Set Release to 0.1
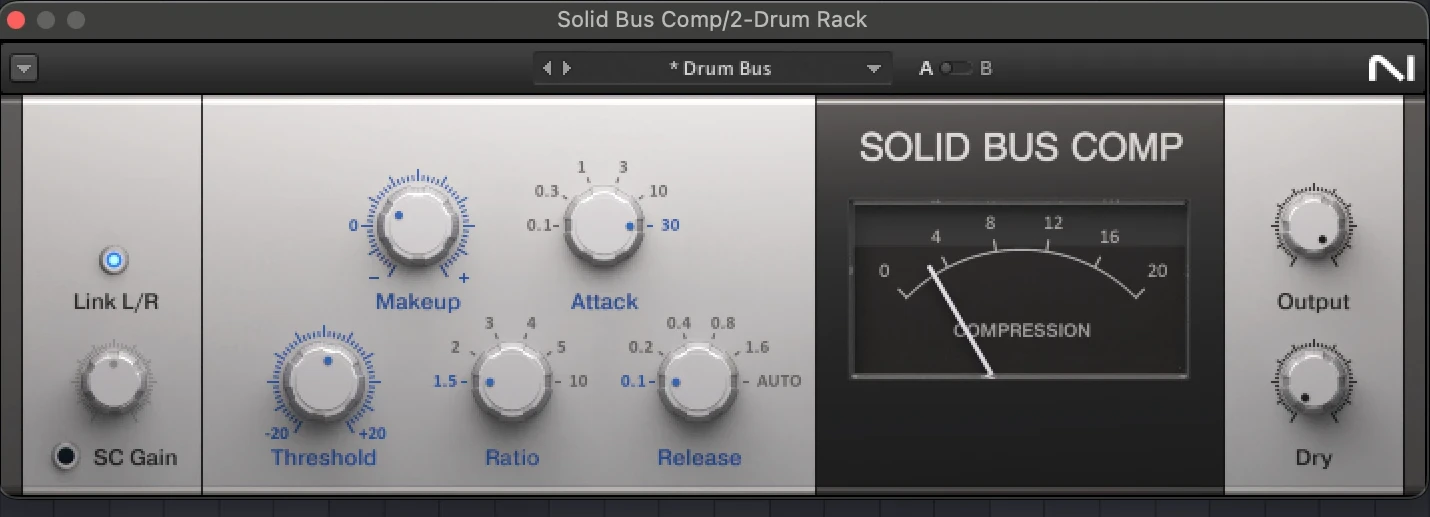The image size is (1430, 517). tap(633, 381)
